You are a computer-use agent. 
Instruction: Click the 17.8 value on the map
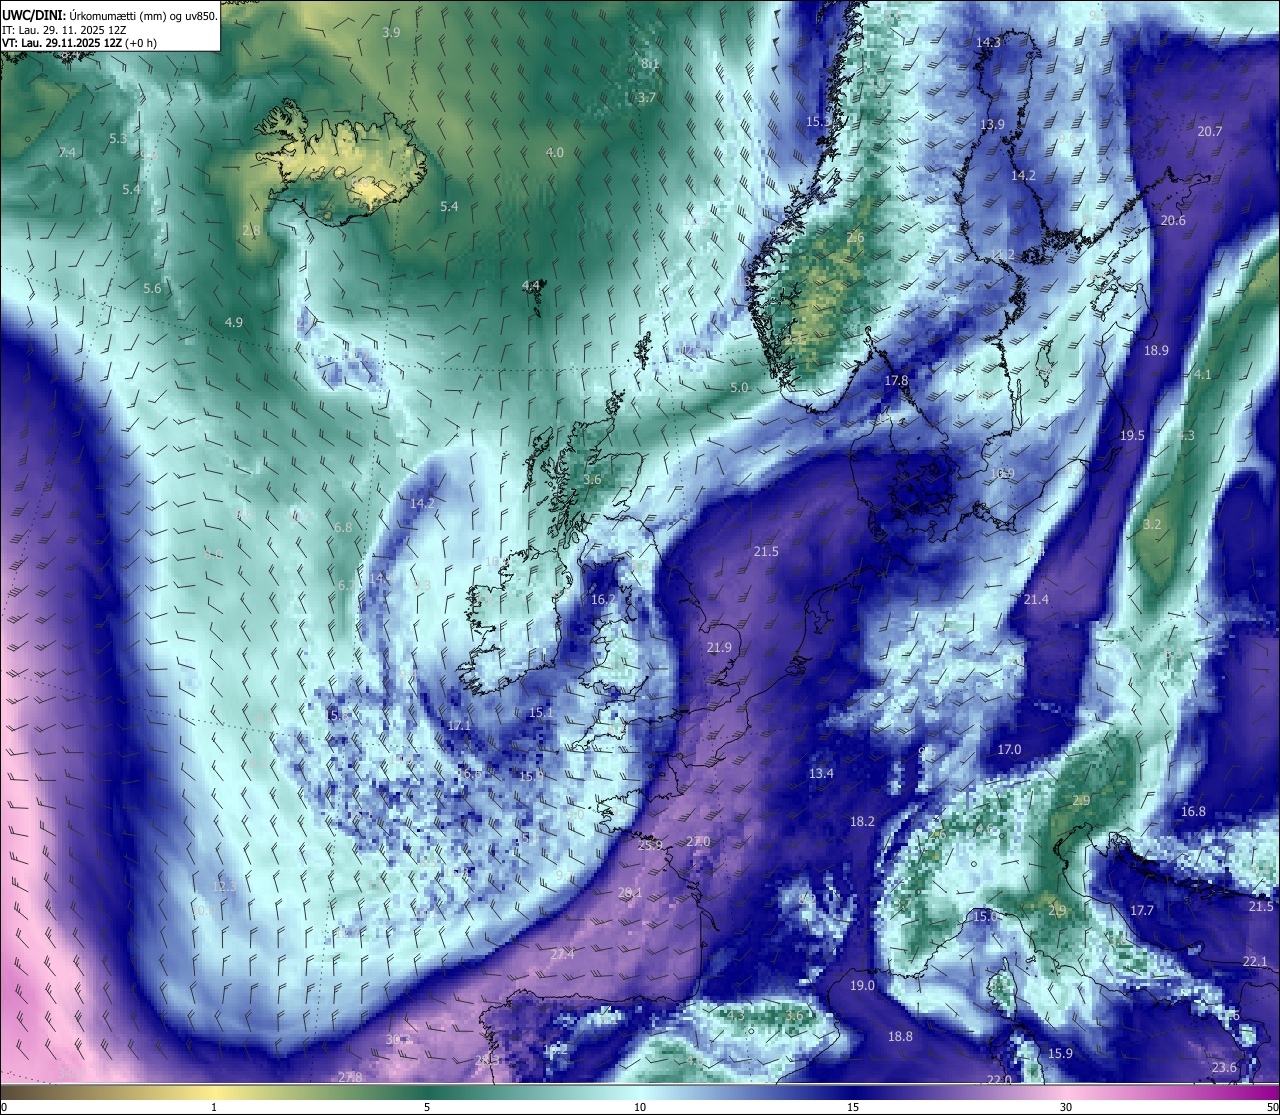point(896,380)
